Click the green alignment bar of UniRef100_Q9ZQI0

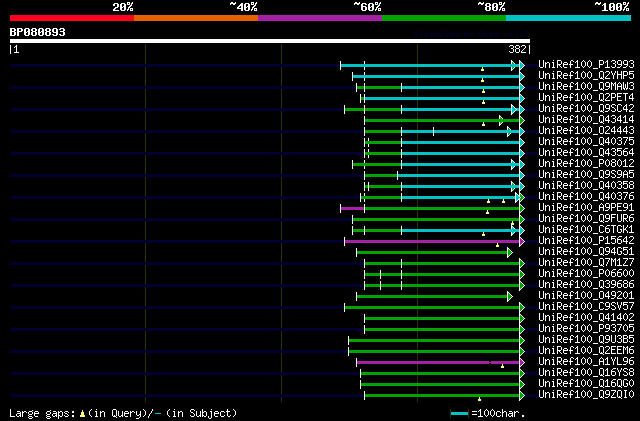click(444, 395)
